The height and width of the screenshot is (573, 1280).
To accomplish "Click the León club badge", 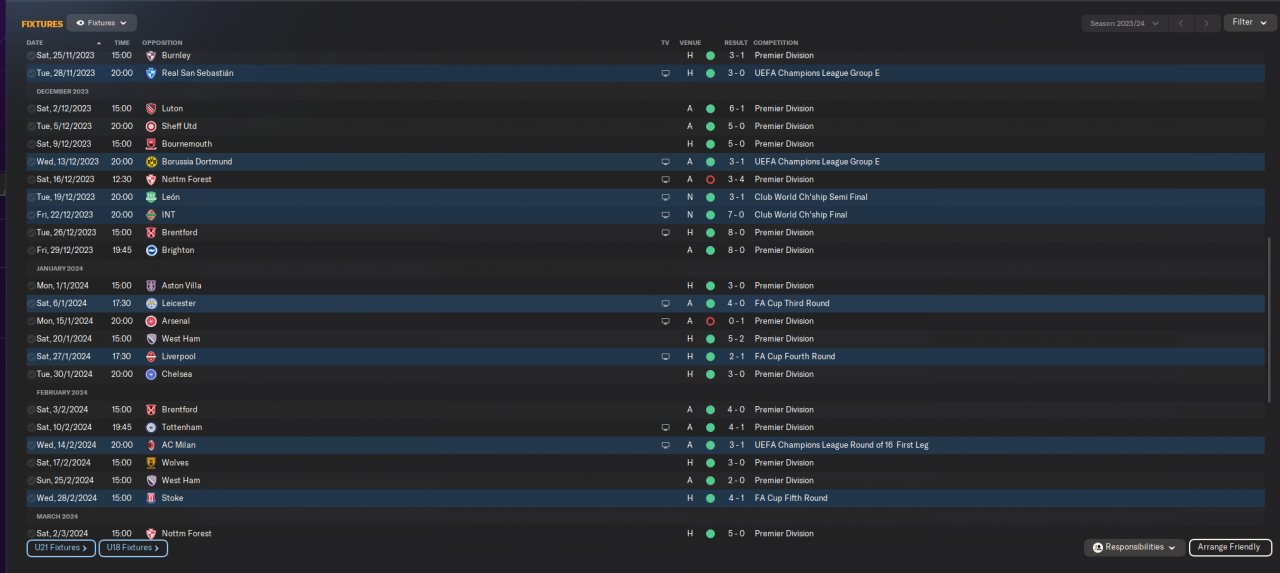I will (151, 197).
